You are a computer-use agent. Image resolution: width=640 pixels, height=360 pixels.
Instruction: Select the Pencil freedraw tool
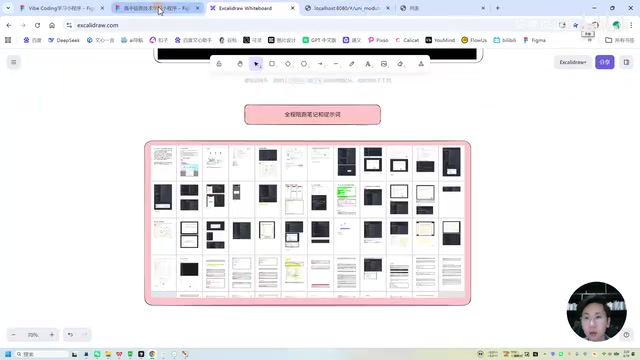coord(352,64)
